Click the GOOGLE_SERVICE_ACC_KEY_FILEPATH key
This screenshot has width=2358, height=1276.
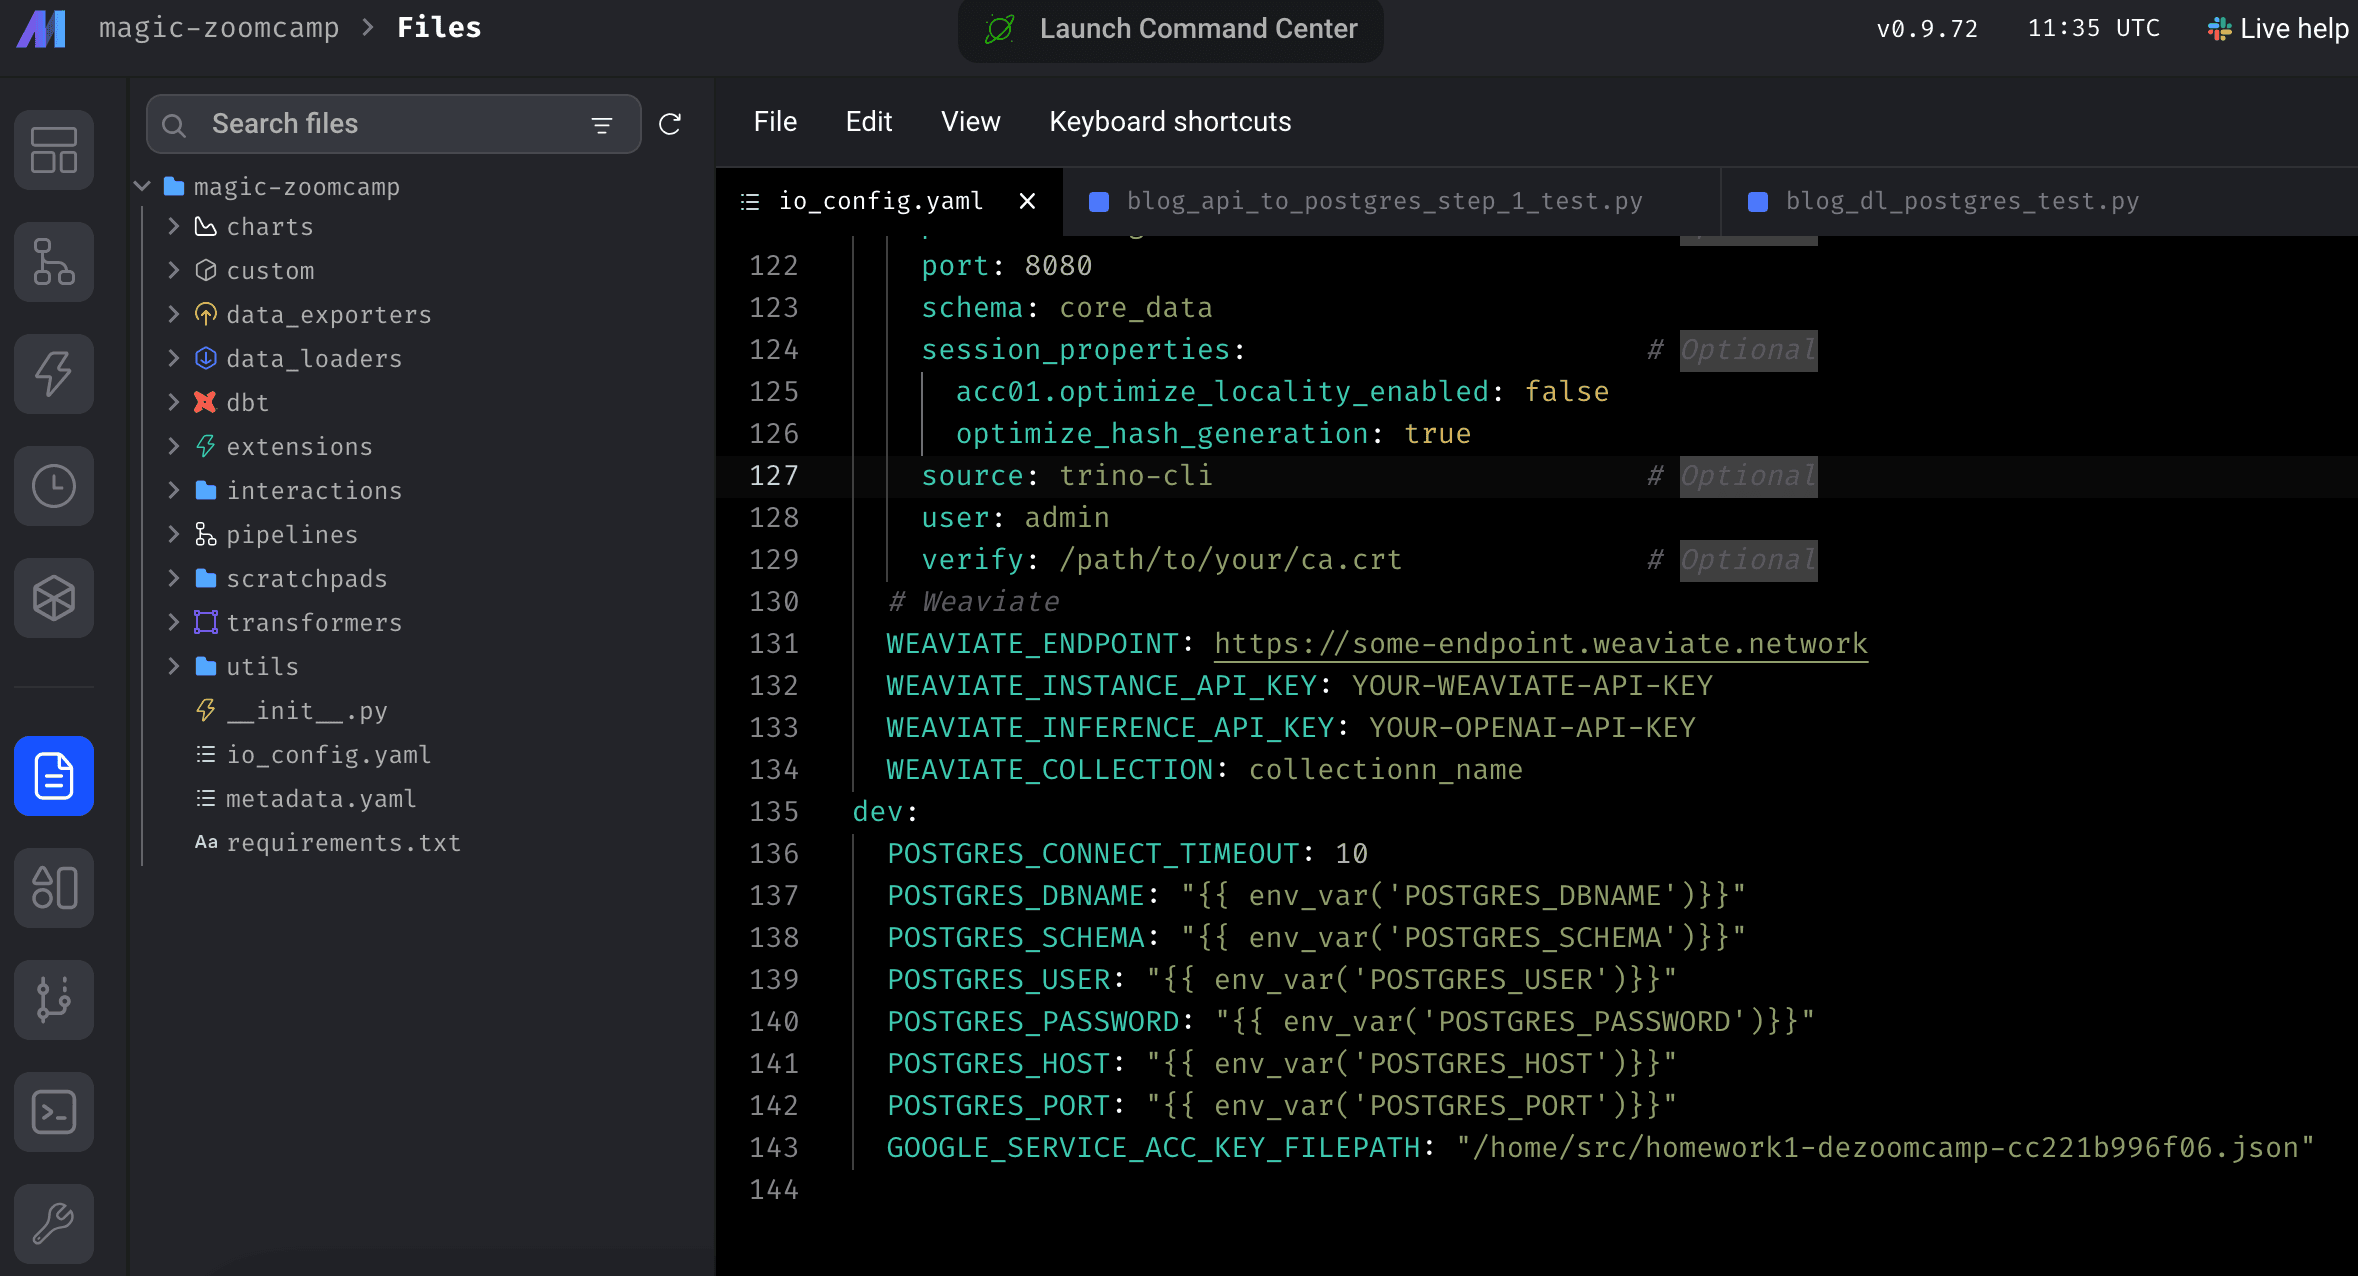click(x=1153, y=1148)
